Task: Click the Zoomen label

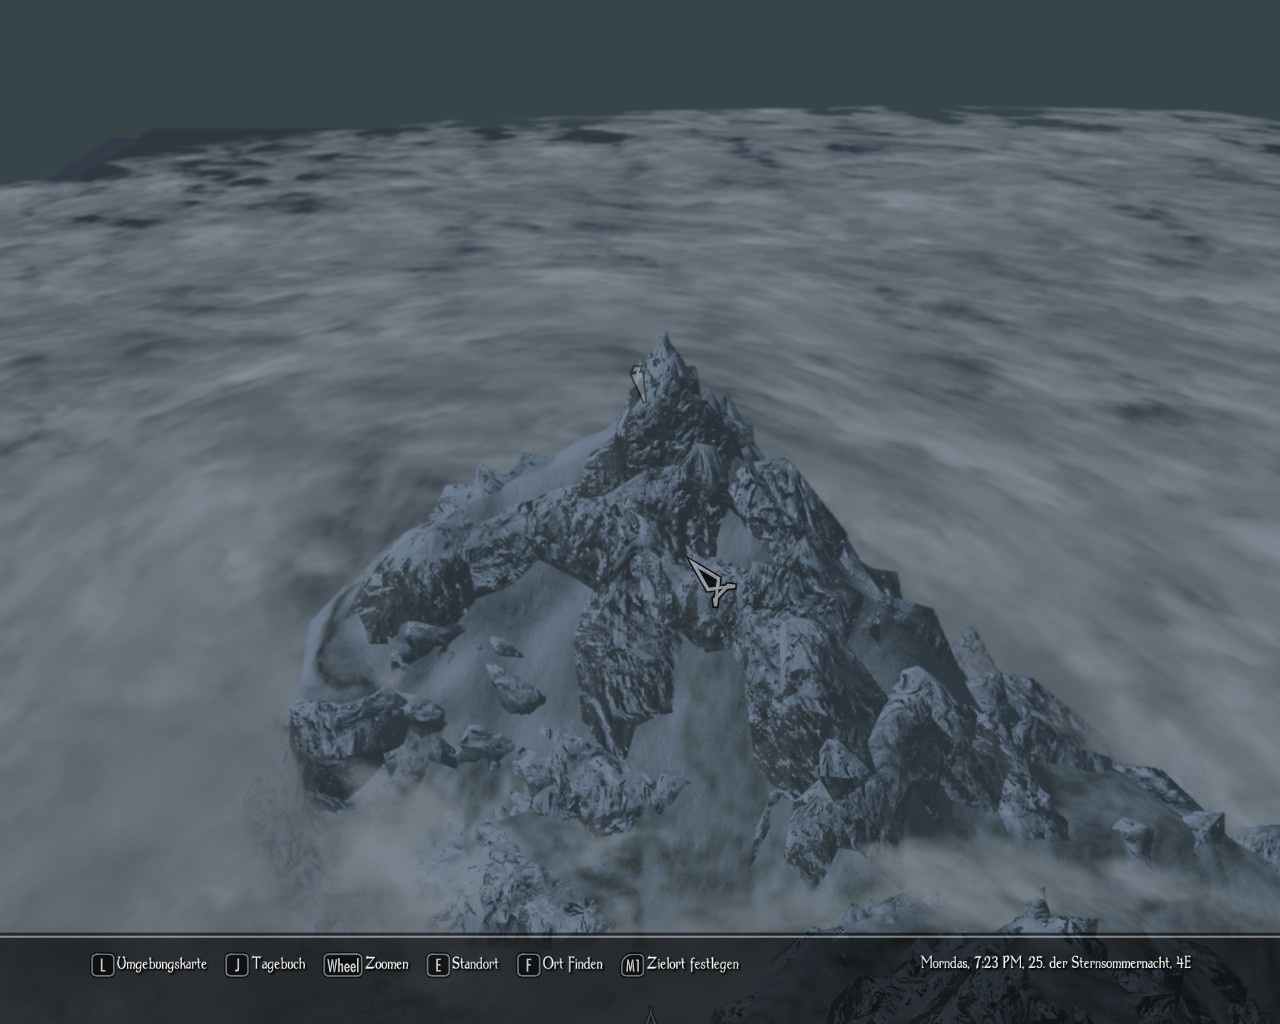Action: coord(386,964)
